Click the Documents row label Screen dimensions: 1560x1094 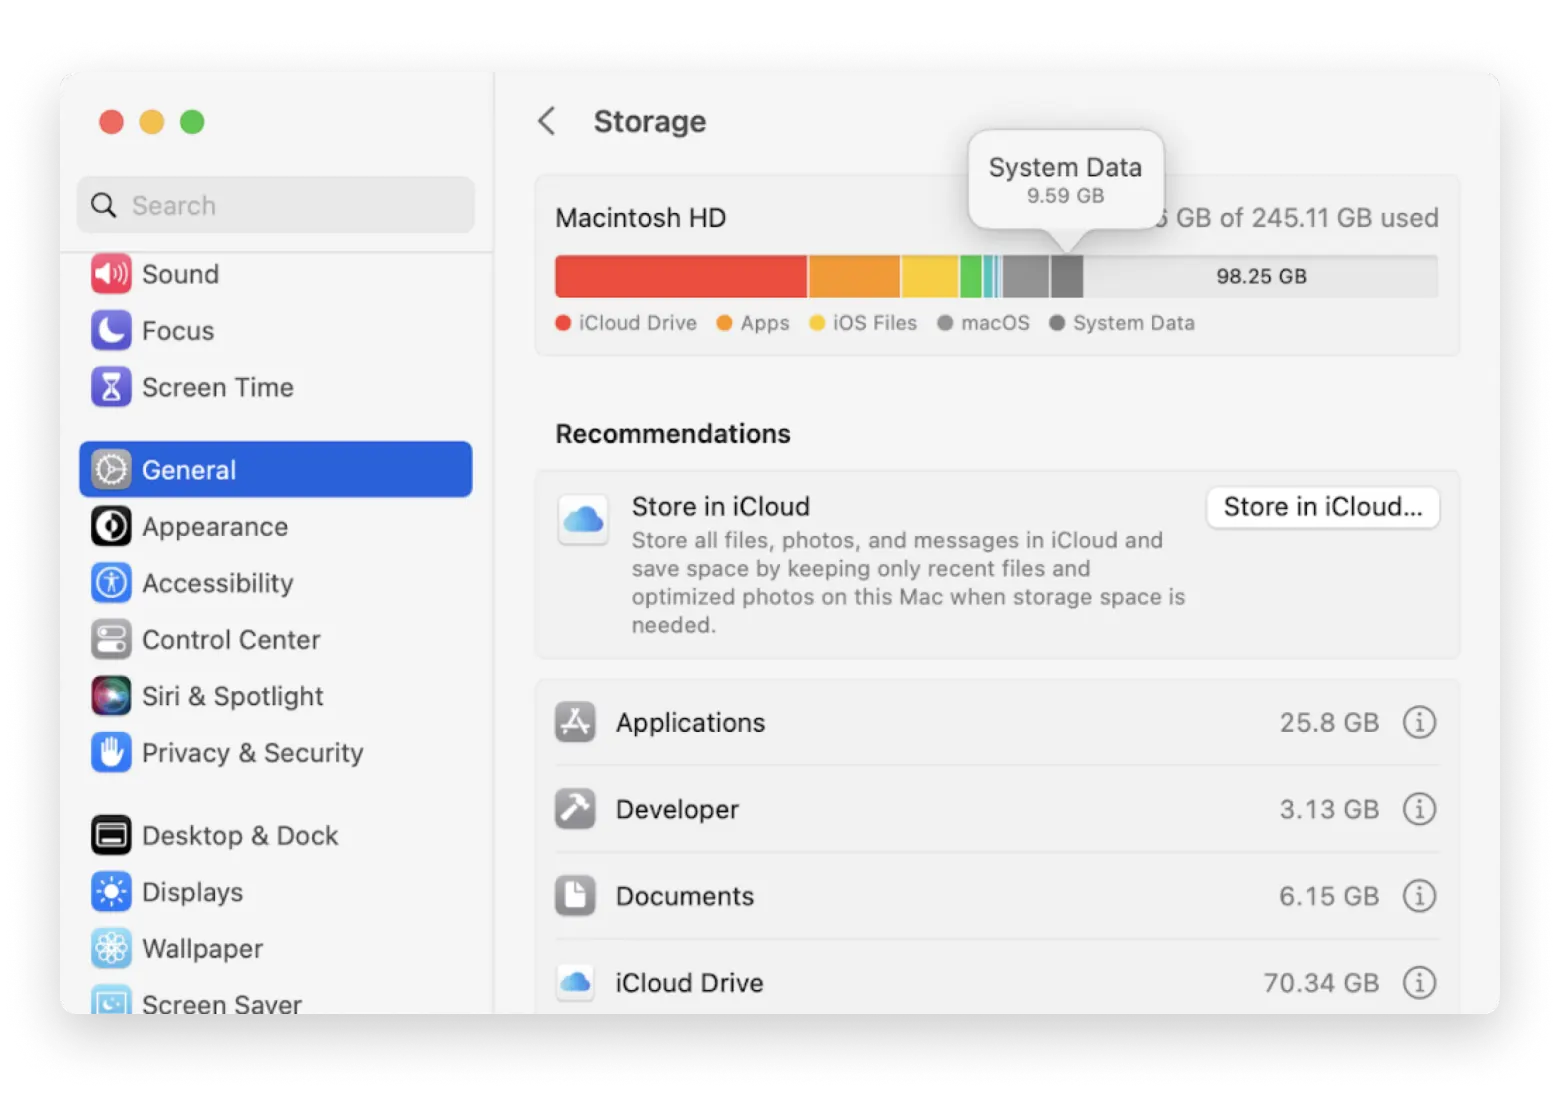685,896
